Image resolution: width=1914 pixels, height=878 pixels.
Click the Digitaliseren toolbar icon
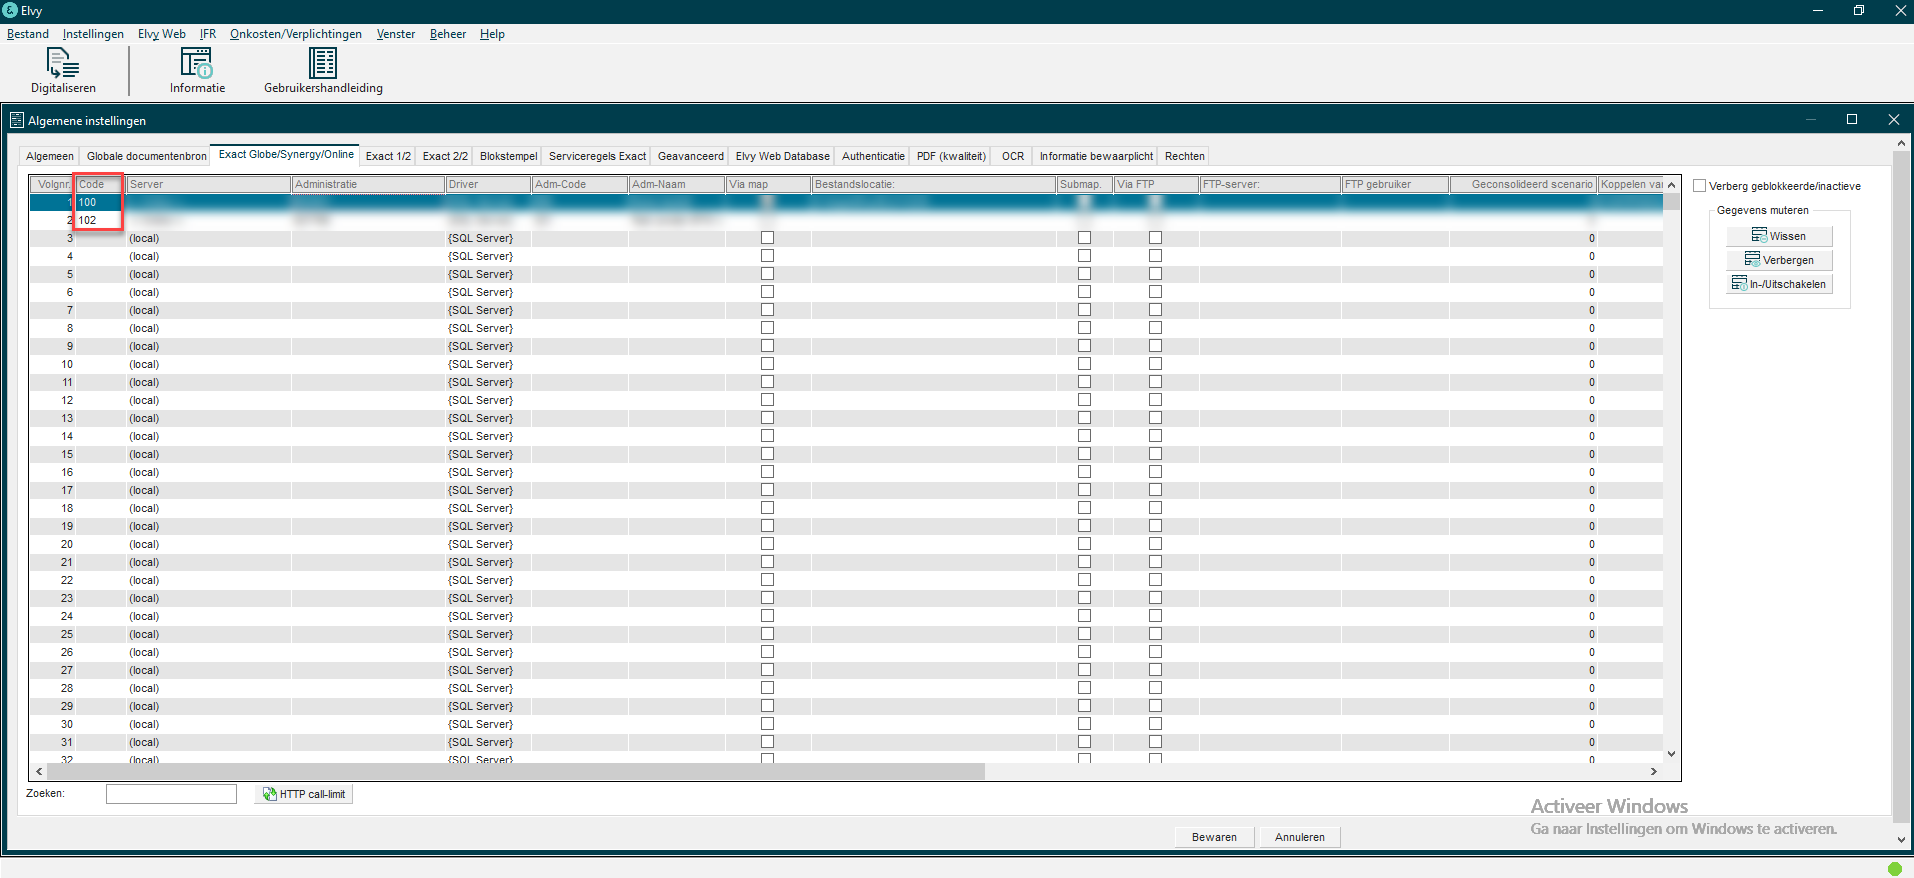point(63,64)
